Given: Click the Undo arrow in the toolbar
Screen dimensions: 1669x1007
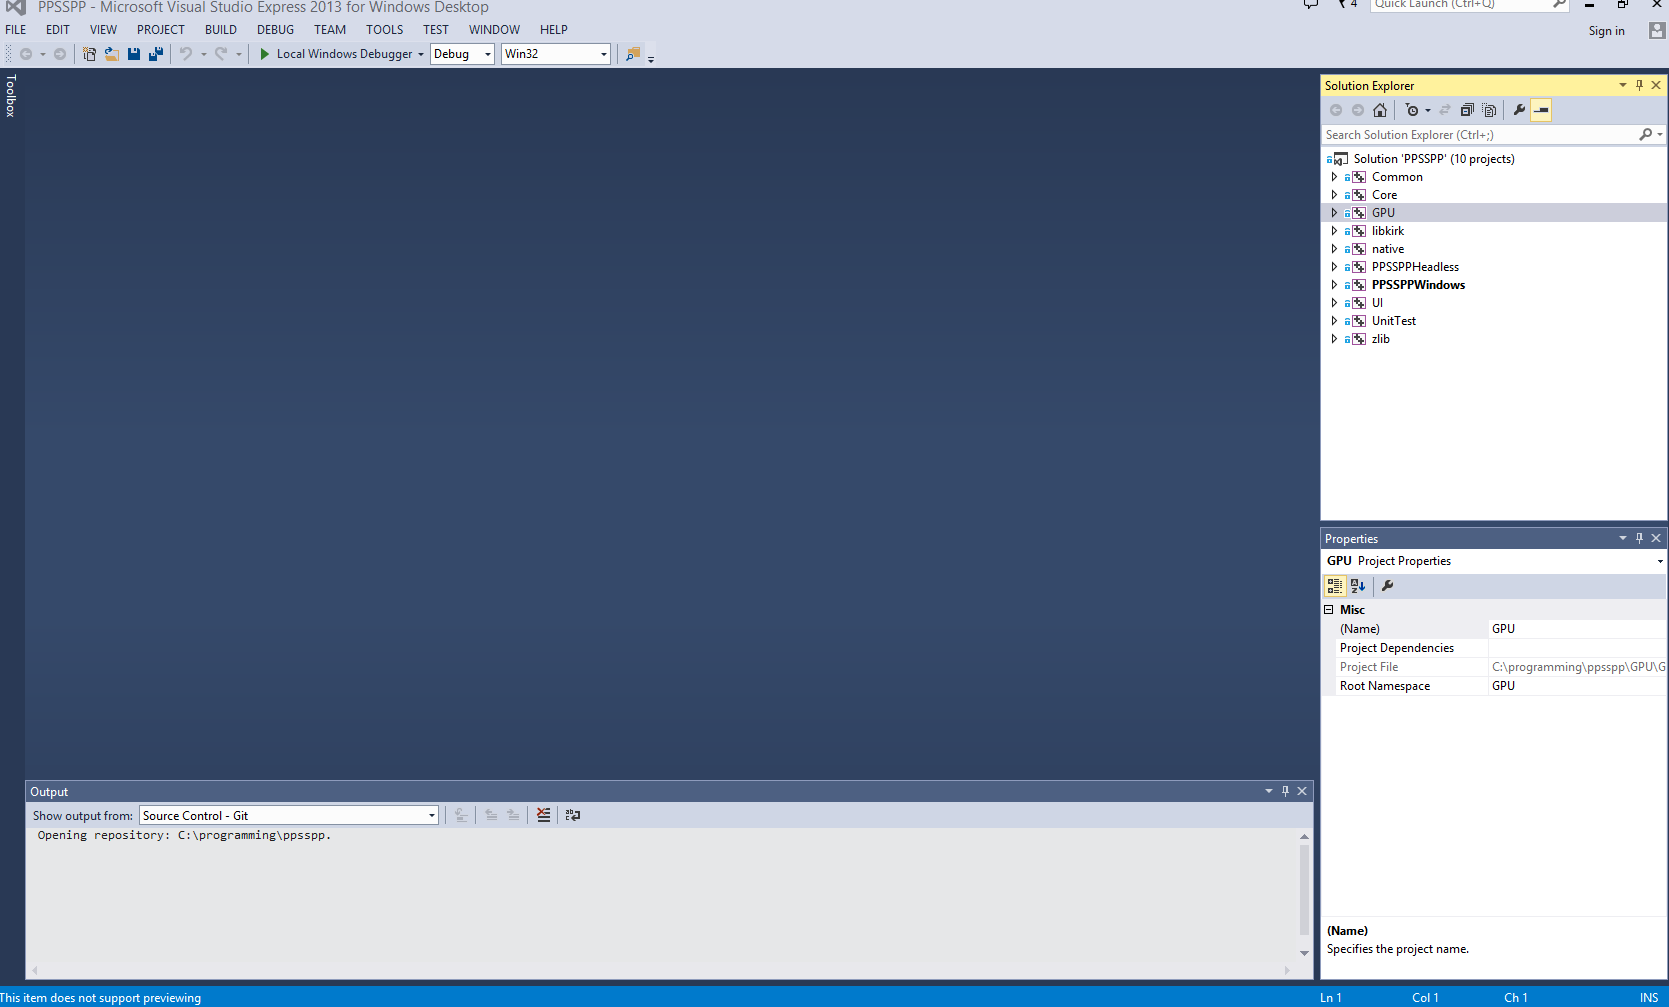Looking at the screenshot, I should tap(186, 54).
